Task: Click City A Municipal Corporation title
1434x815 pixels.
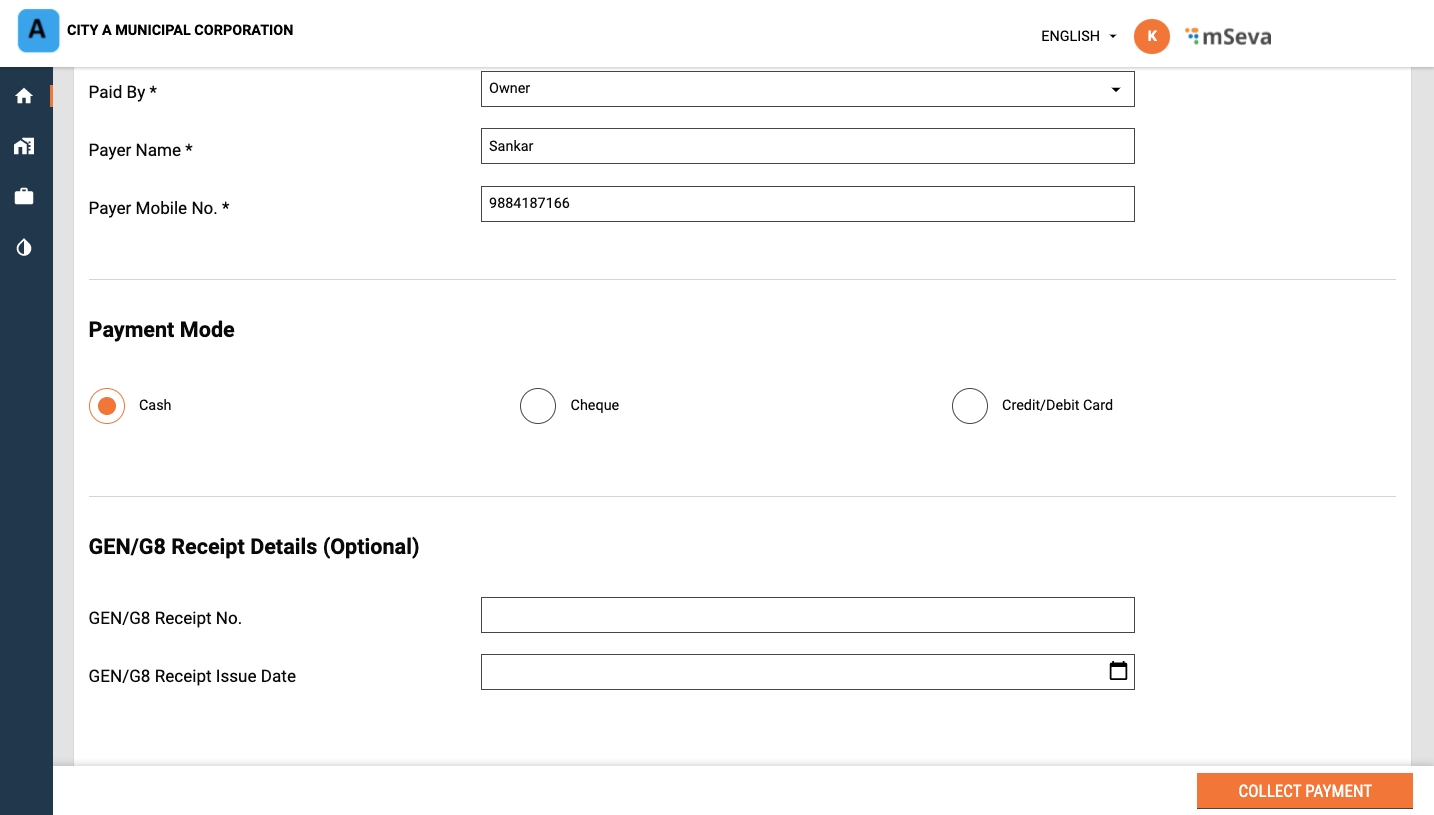Action: (x=180, y=30)
